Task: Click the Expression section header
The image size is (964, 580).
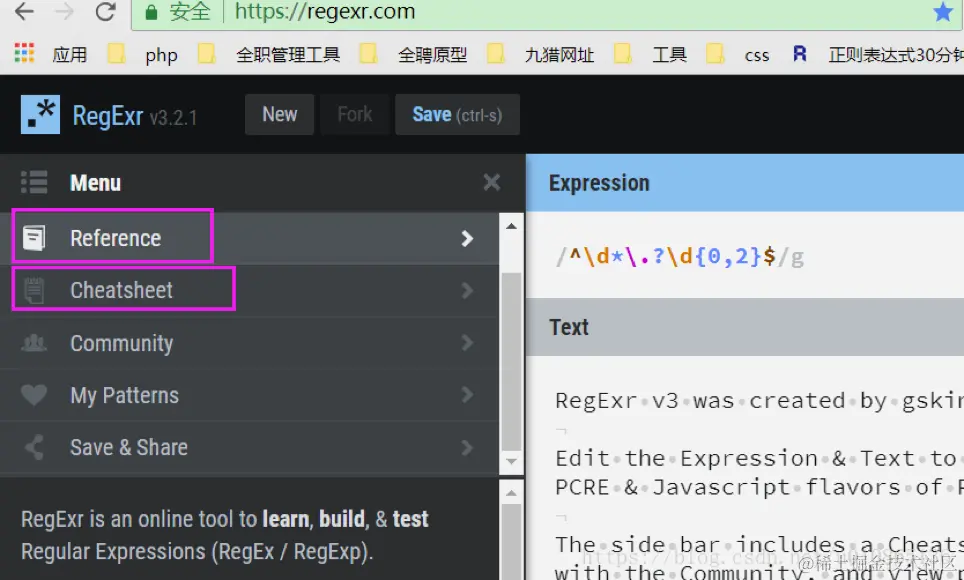Action: click(x=745, y=183)
